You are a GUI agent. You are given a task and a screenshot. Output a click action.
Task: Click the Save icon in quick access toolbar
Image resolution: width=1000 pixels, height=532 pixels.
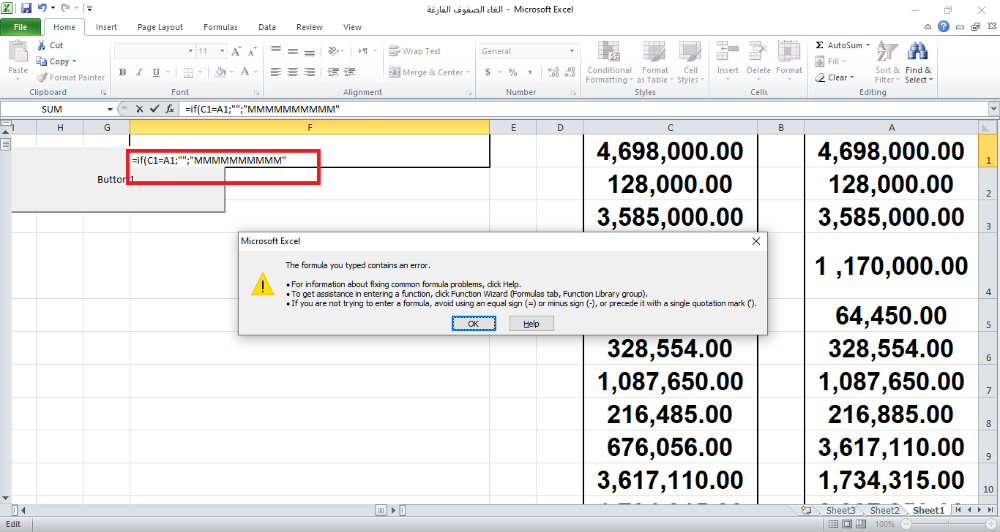[x=27, y=8]
